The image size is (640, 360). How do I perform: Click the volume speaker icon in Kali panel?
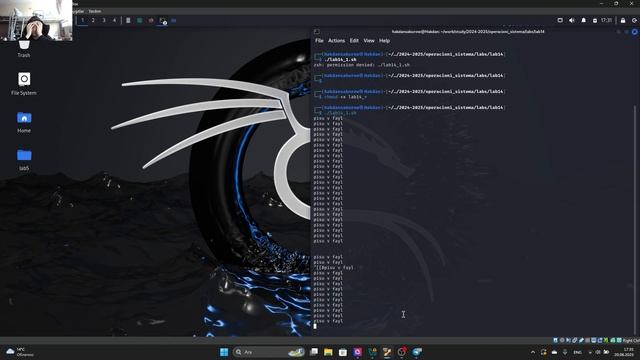pyautogui.click(x=572, y=20)
